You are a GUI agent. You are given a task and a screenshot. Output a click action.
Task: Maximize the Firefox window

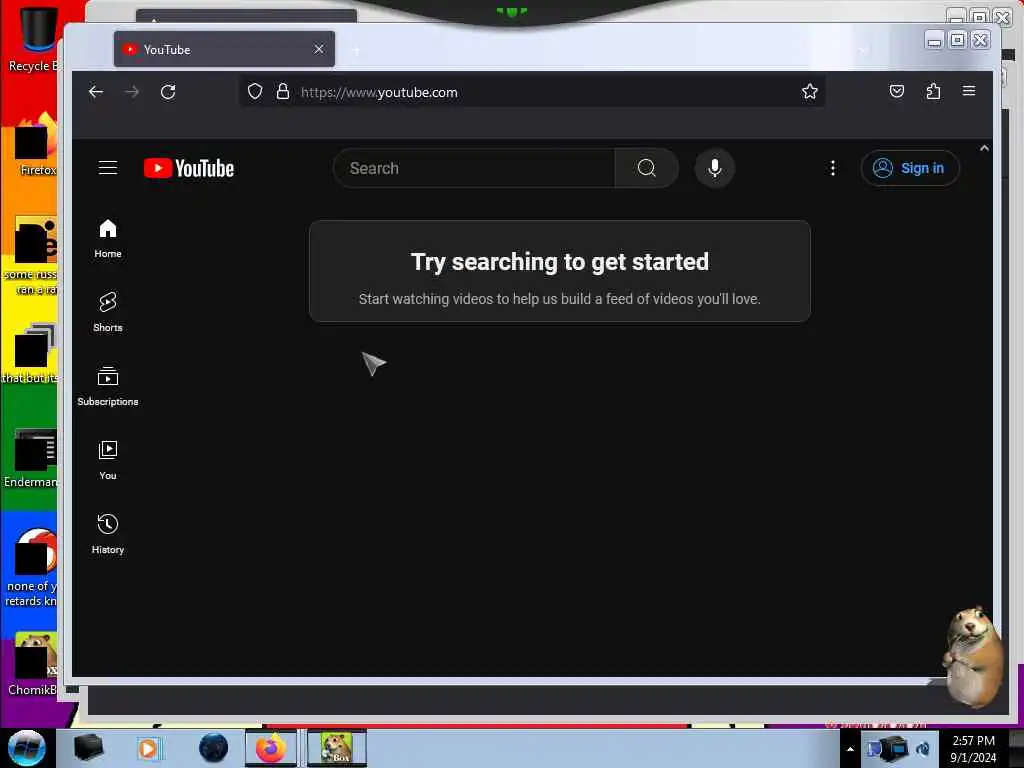click(957, 40)
